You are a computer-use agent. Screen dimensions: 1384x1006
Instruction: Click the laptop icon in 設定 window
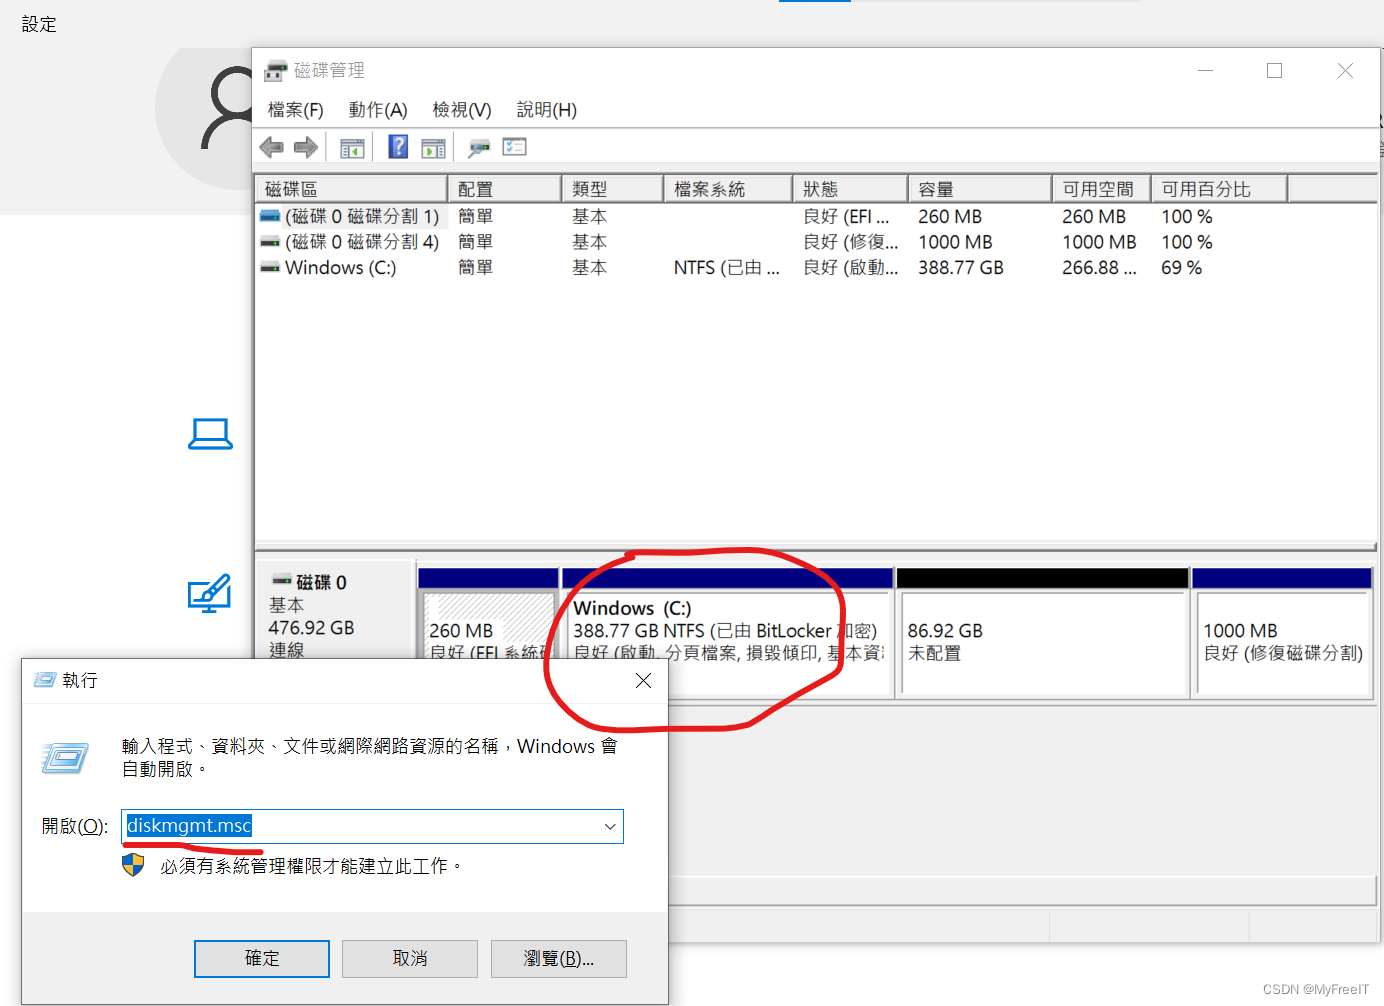coord(210,434)
